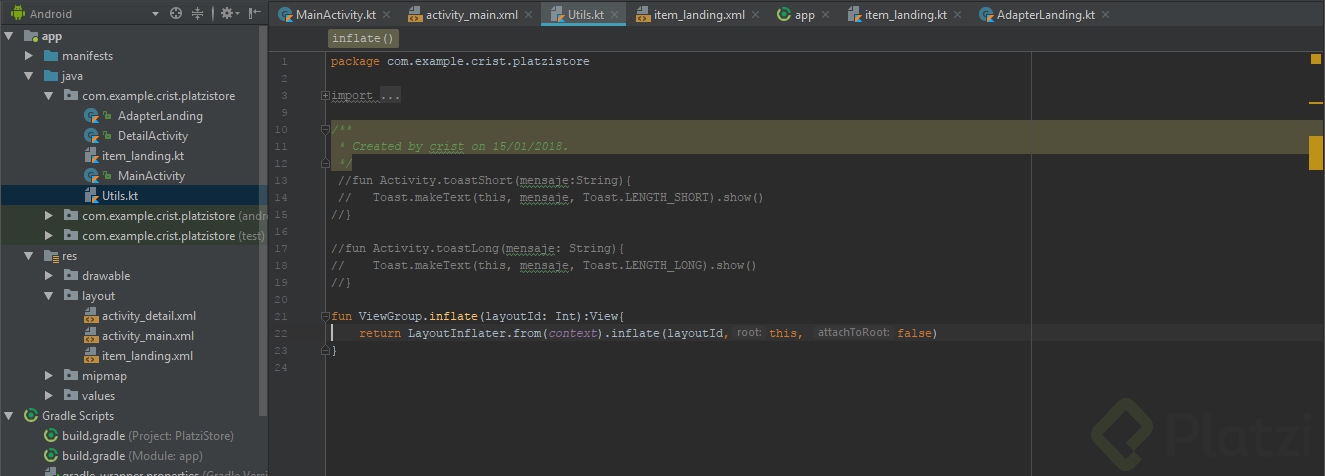Click the word 'package' on line 1
The image size is (1325, 476).
click(x=355, y=61)
